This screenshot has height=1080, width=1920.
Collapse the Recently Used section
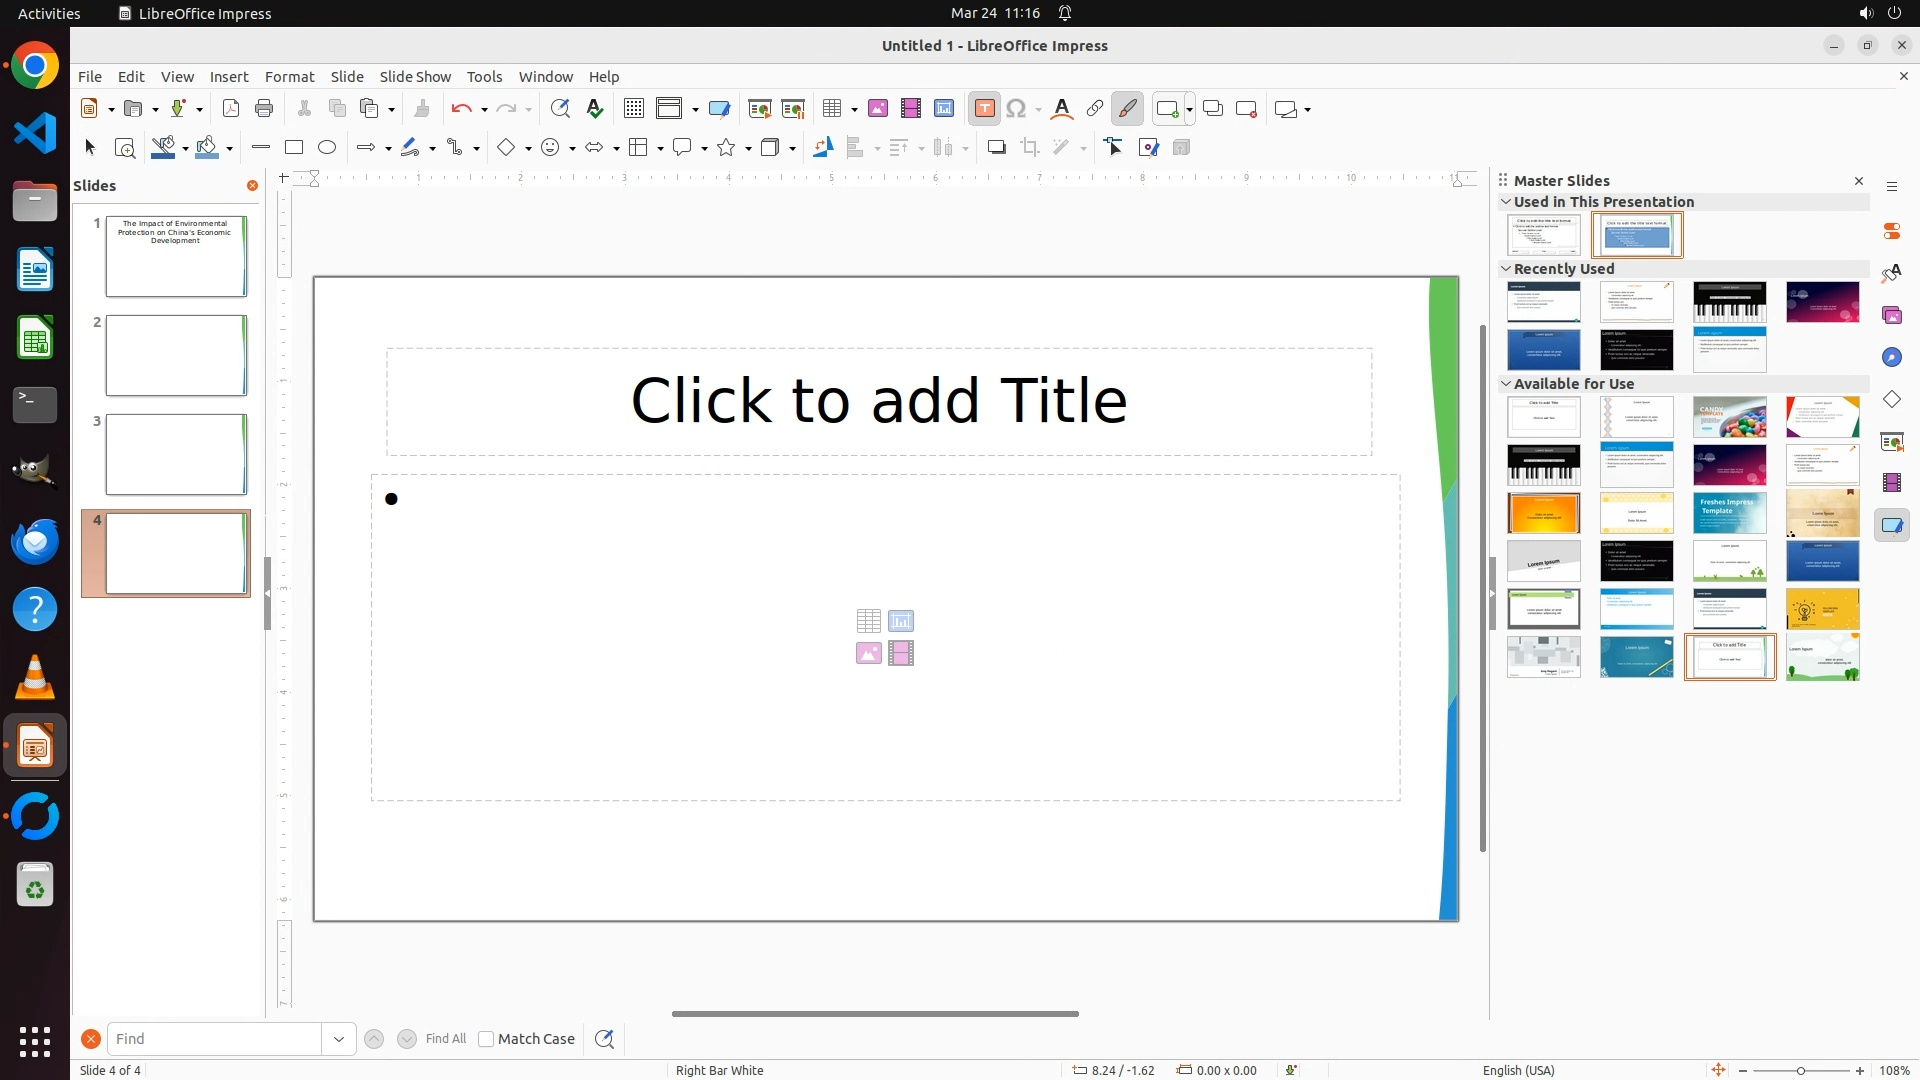click(1506, 269)
